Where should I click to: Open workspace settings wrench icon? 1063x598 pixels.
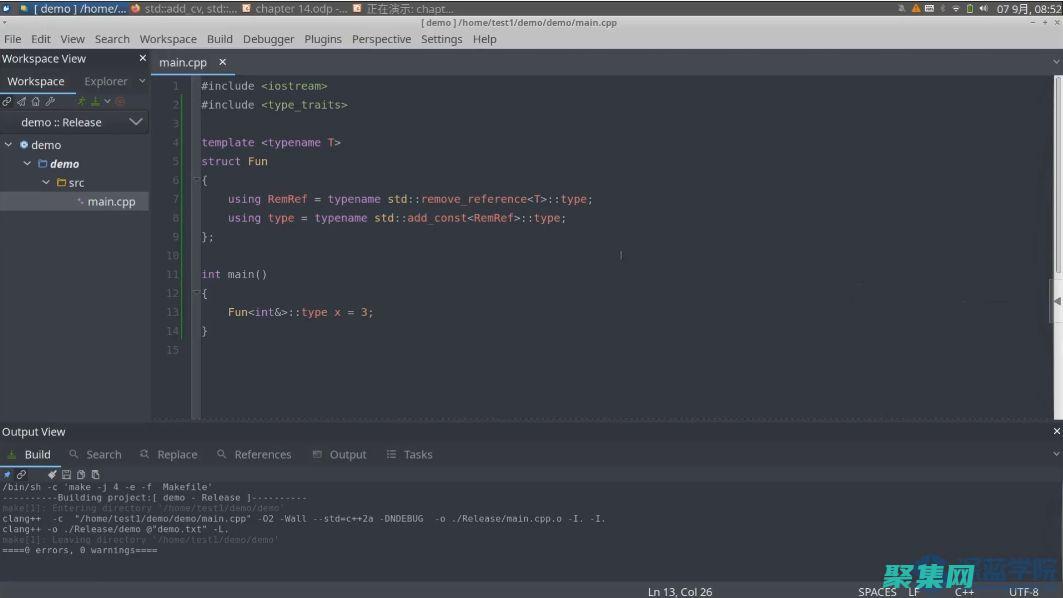tap(50, 101)
